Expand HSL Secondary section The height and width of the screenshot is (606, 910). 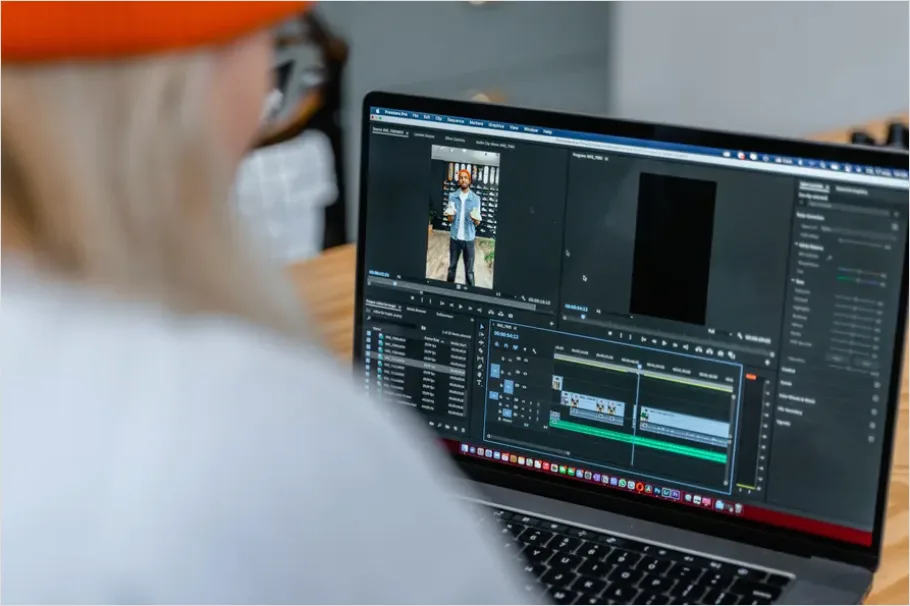(790, 411)
